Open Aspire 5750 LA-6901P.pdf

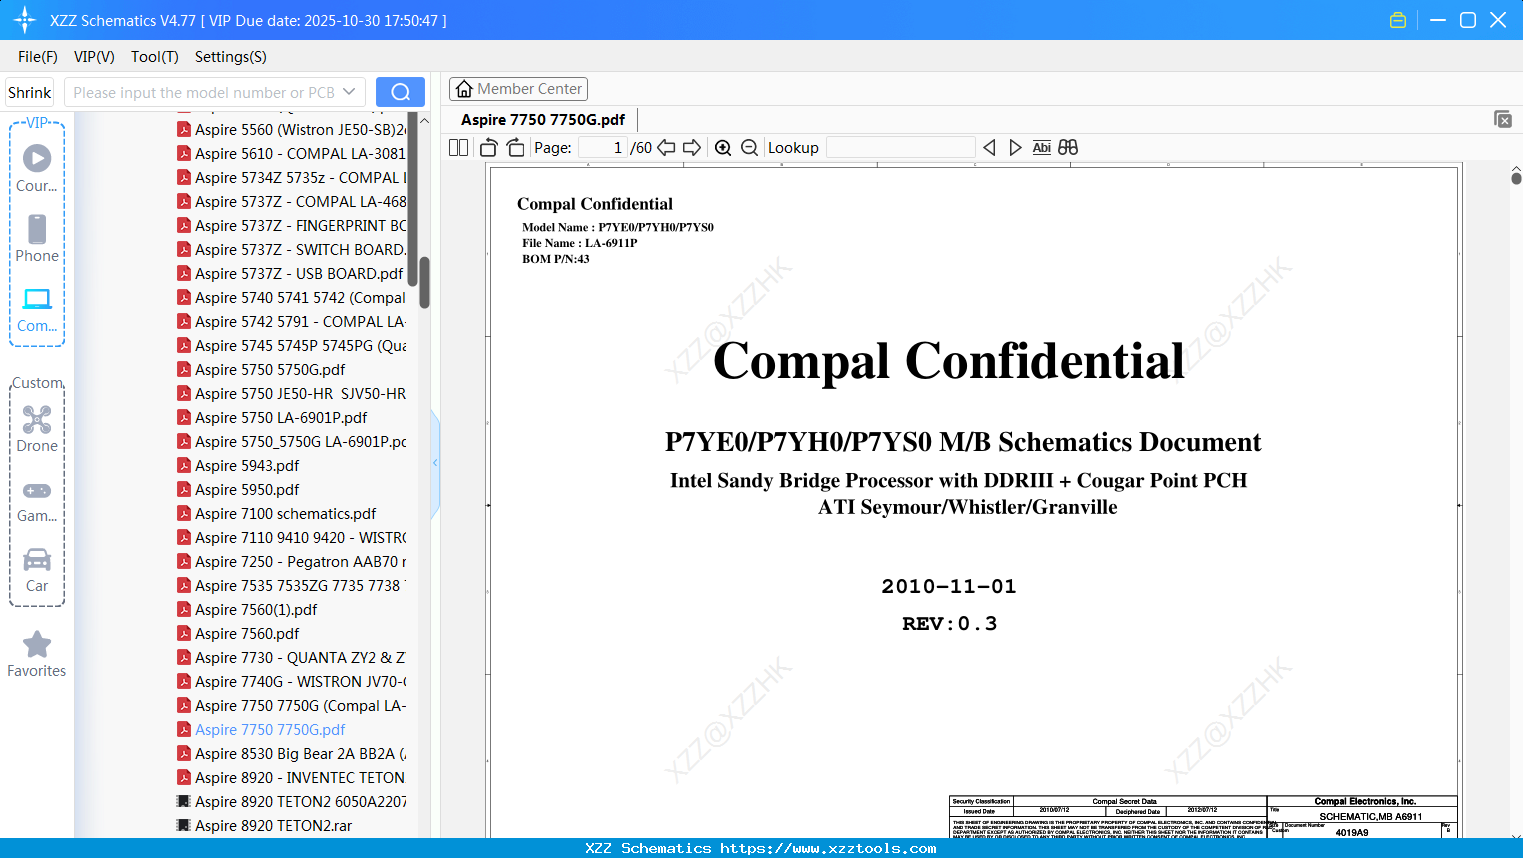(272, 418)
